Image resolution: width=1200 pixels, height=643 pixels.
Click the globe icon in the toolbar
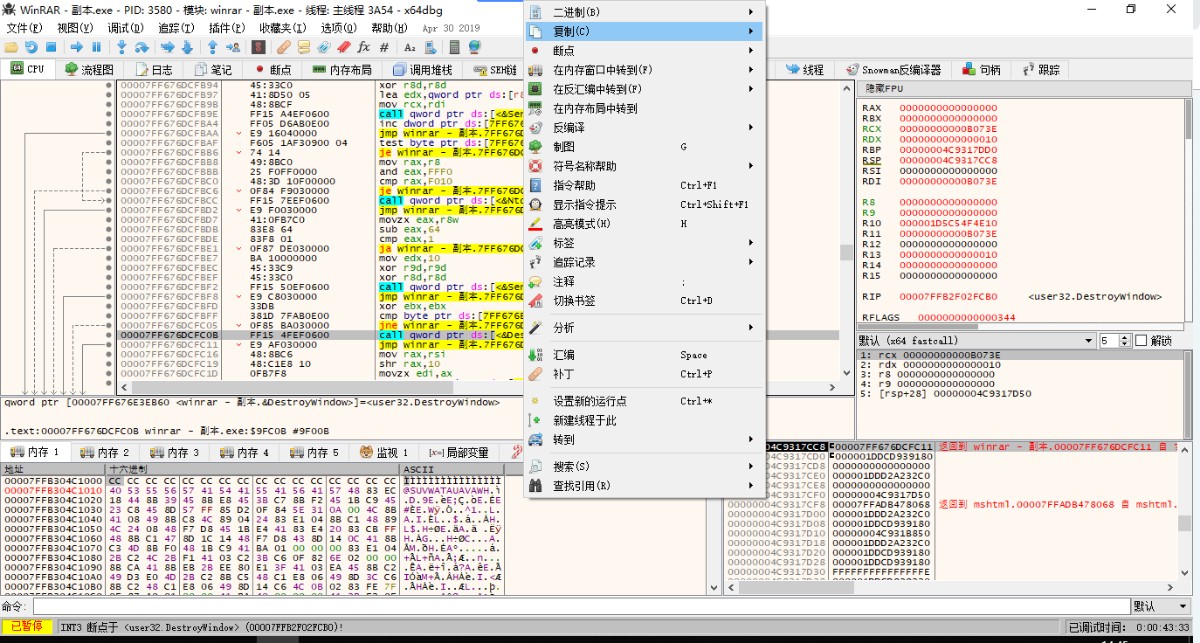click(x=474, y=47)
